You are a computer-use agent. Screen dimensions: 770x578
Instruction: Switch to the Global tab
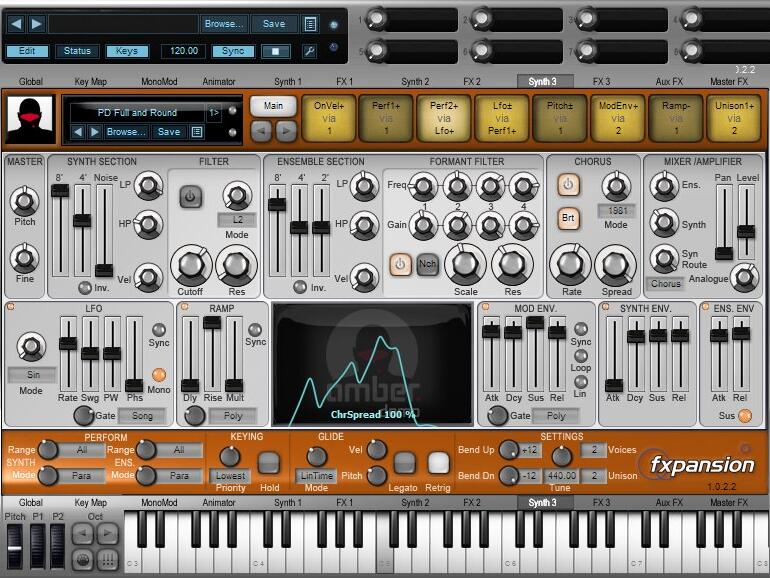coord(30,82)
